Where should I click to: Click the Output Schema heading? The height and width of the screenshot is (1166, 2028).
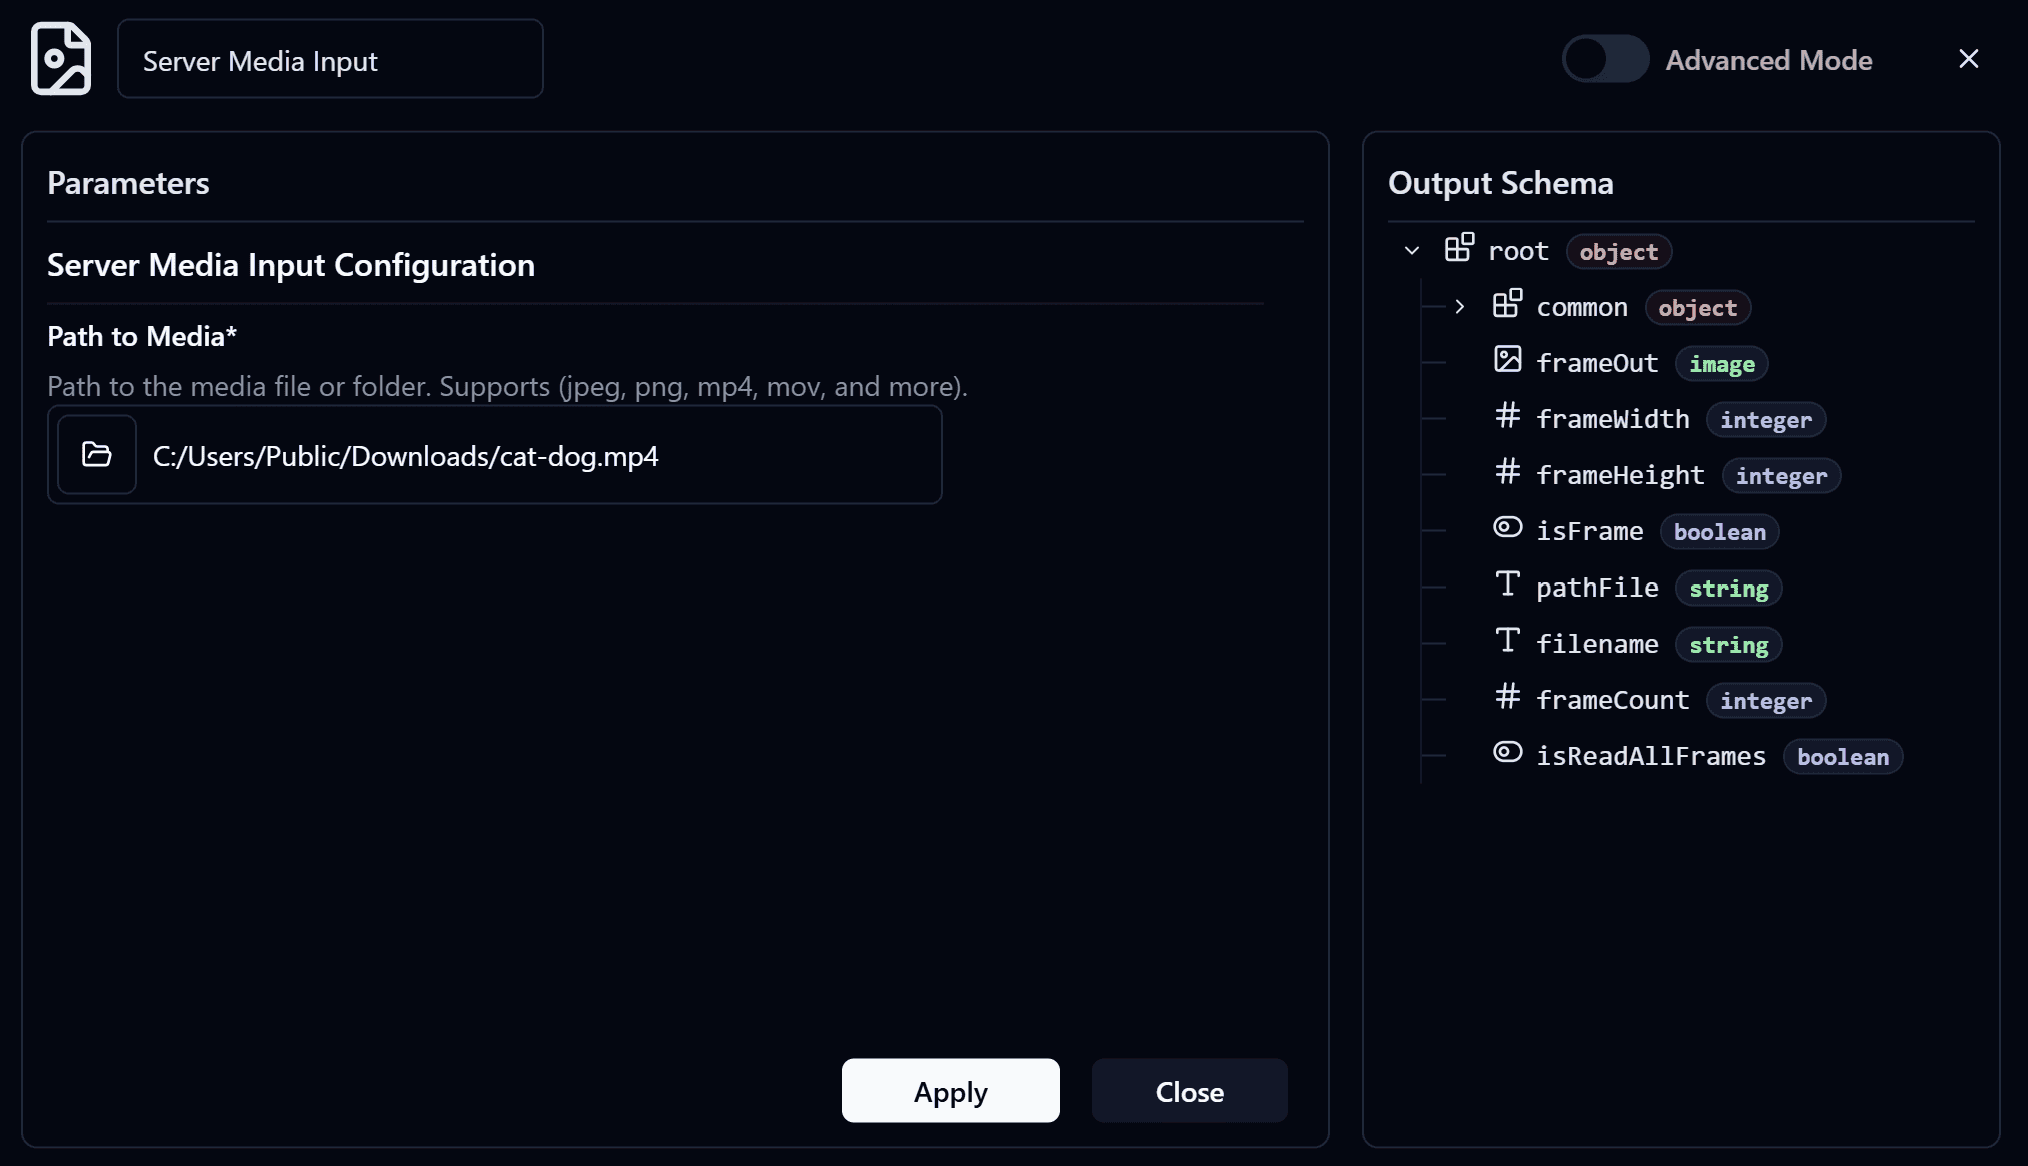click(1500, 183)
